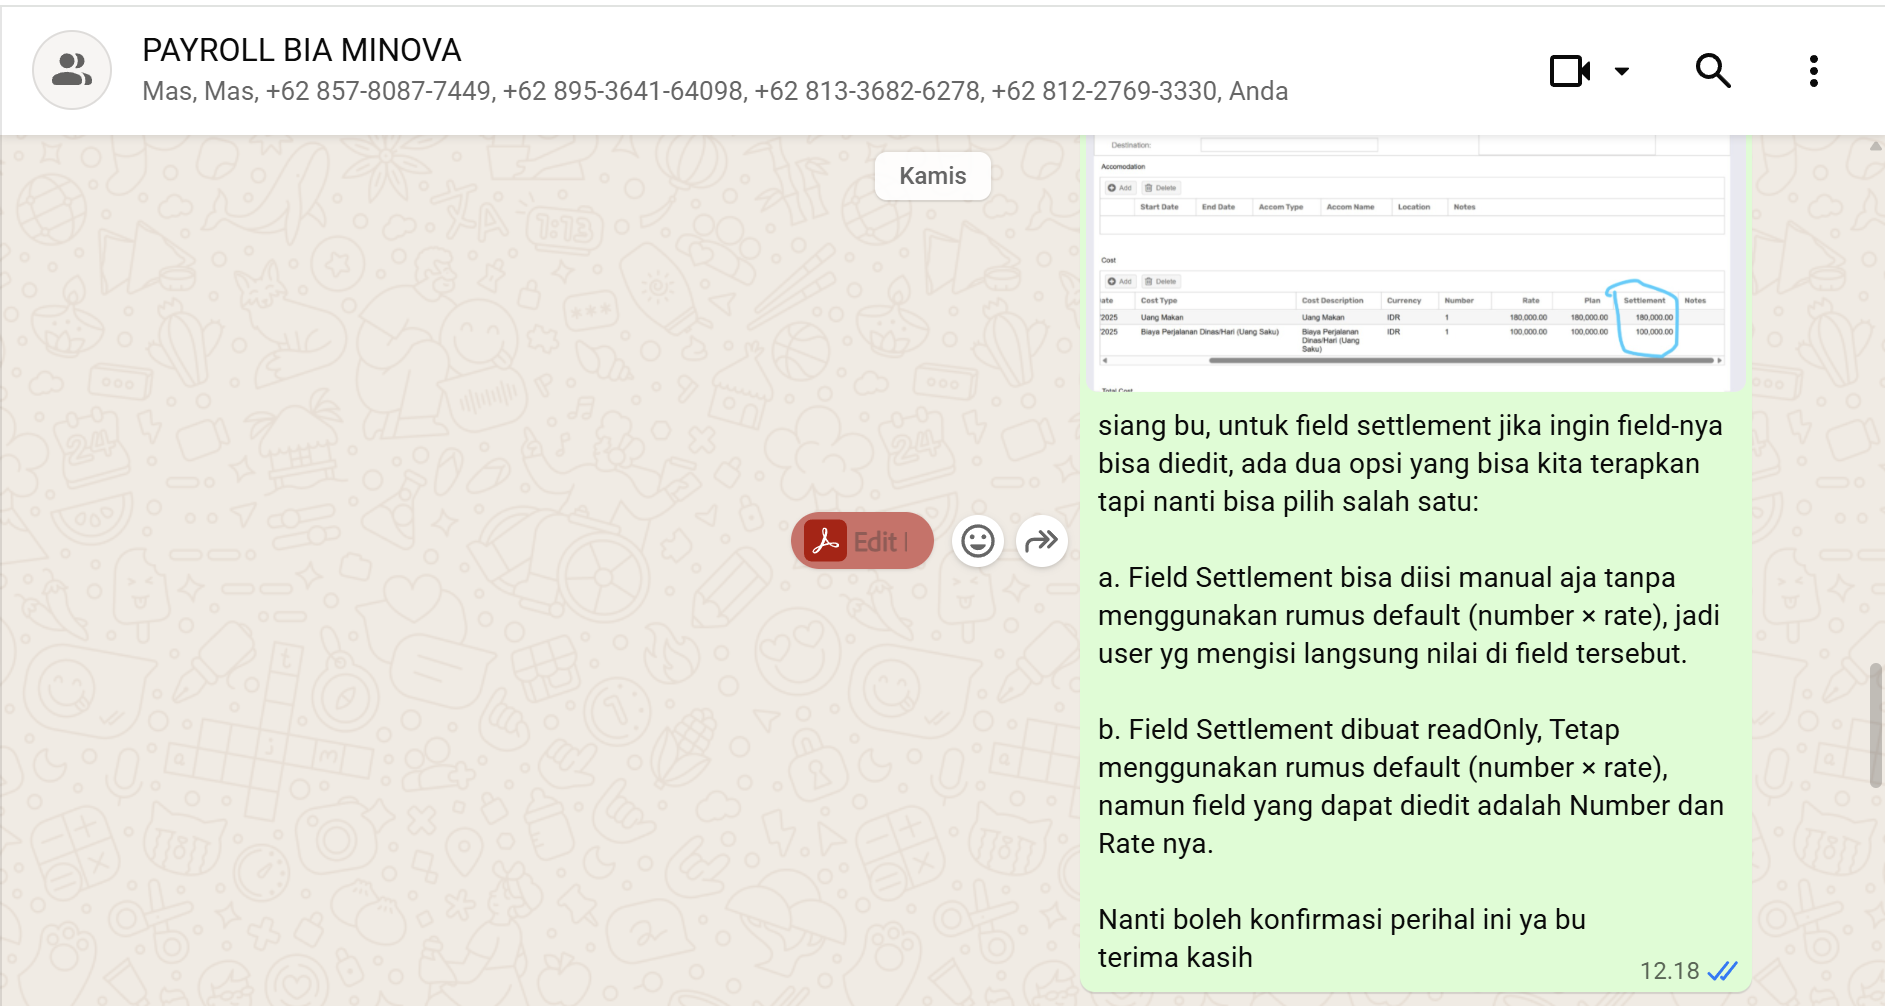Click the group members phone number list
The width and height of the screenshot is (1885, 1006).
714,92
